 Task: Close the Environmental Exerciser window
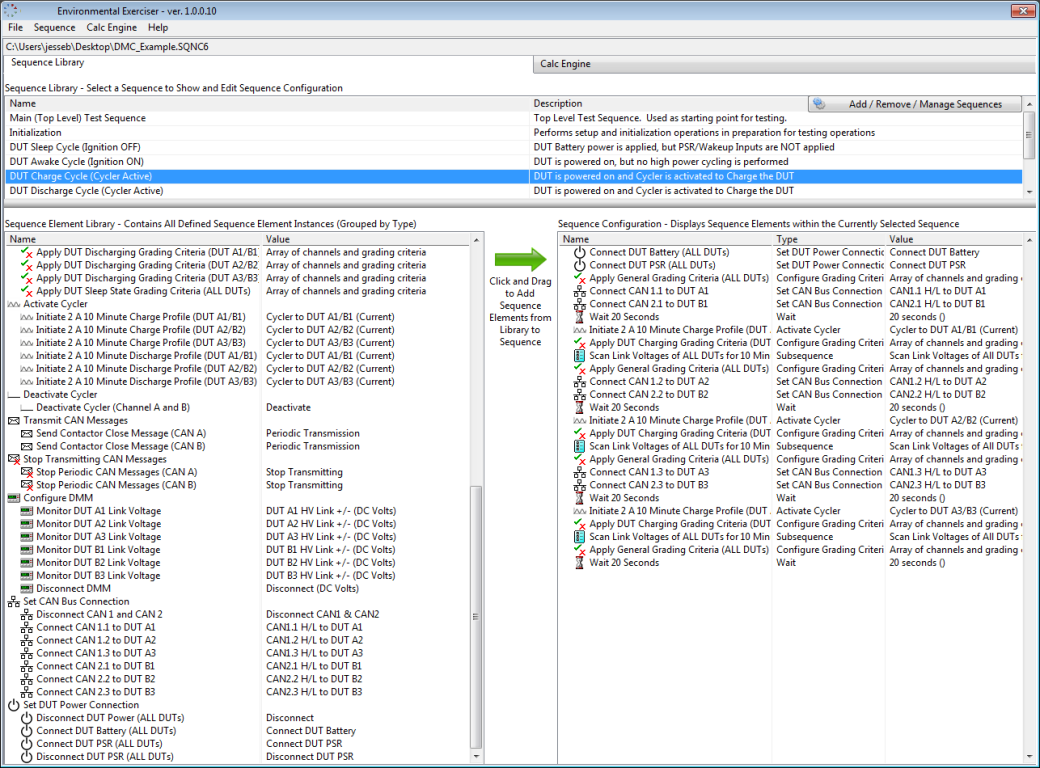point(1022,10)
